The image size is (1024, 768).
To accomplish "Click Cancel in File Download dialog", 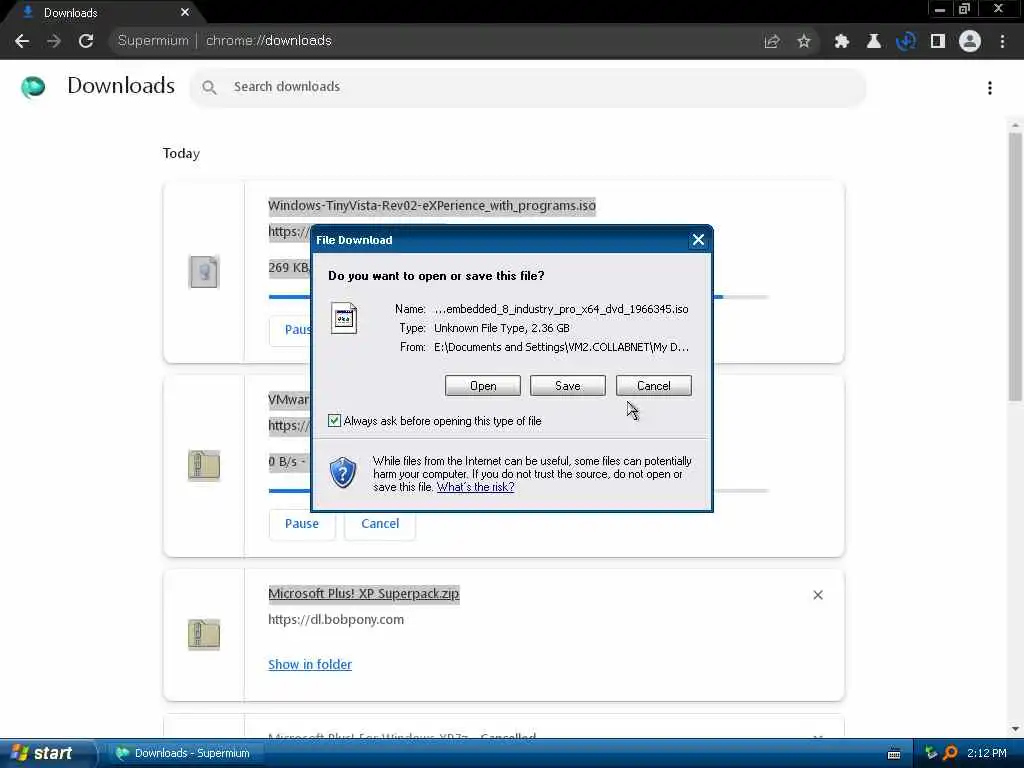I will (x=653, y=385).
